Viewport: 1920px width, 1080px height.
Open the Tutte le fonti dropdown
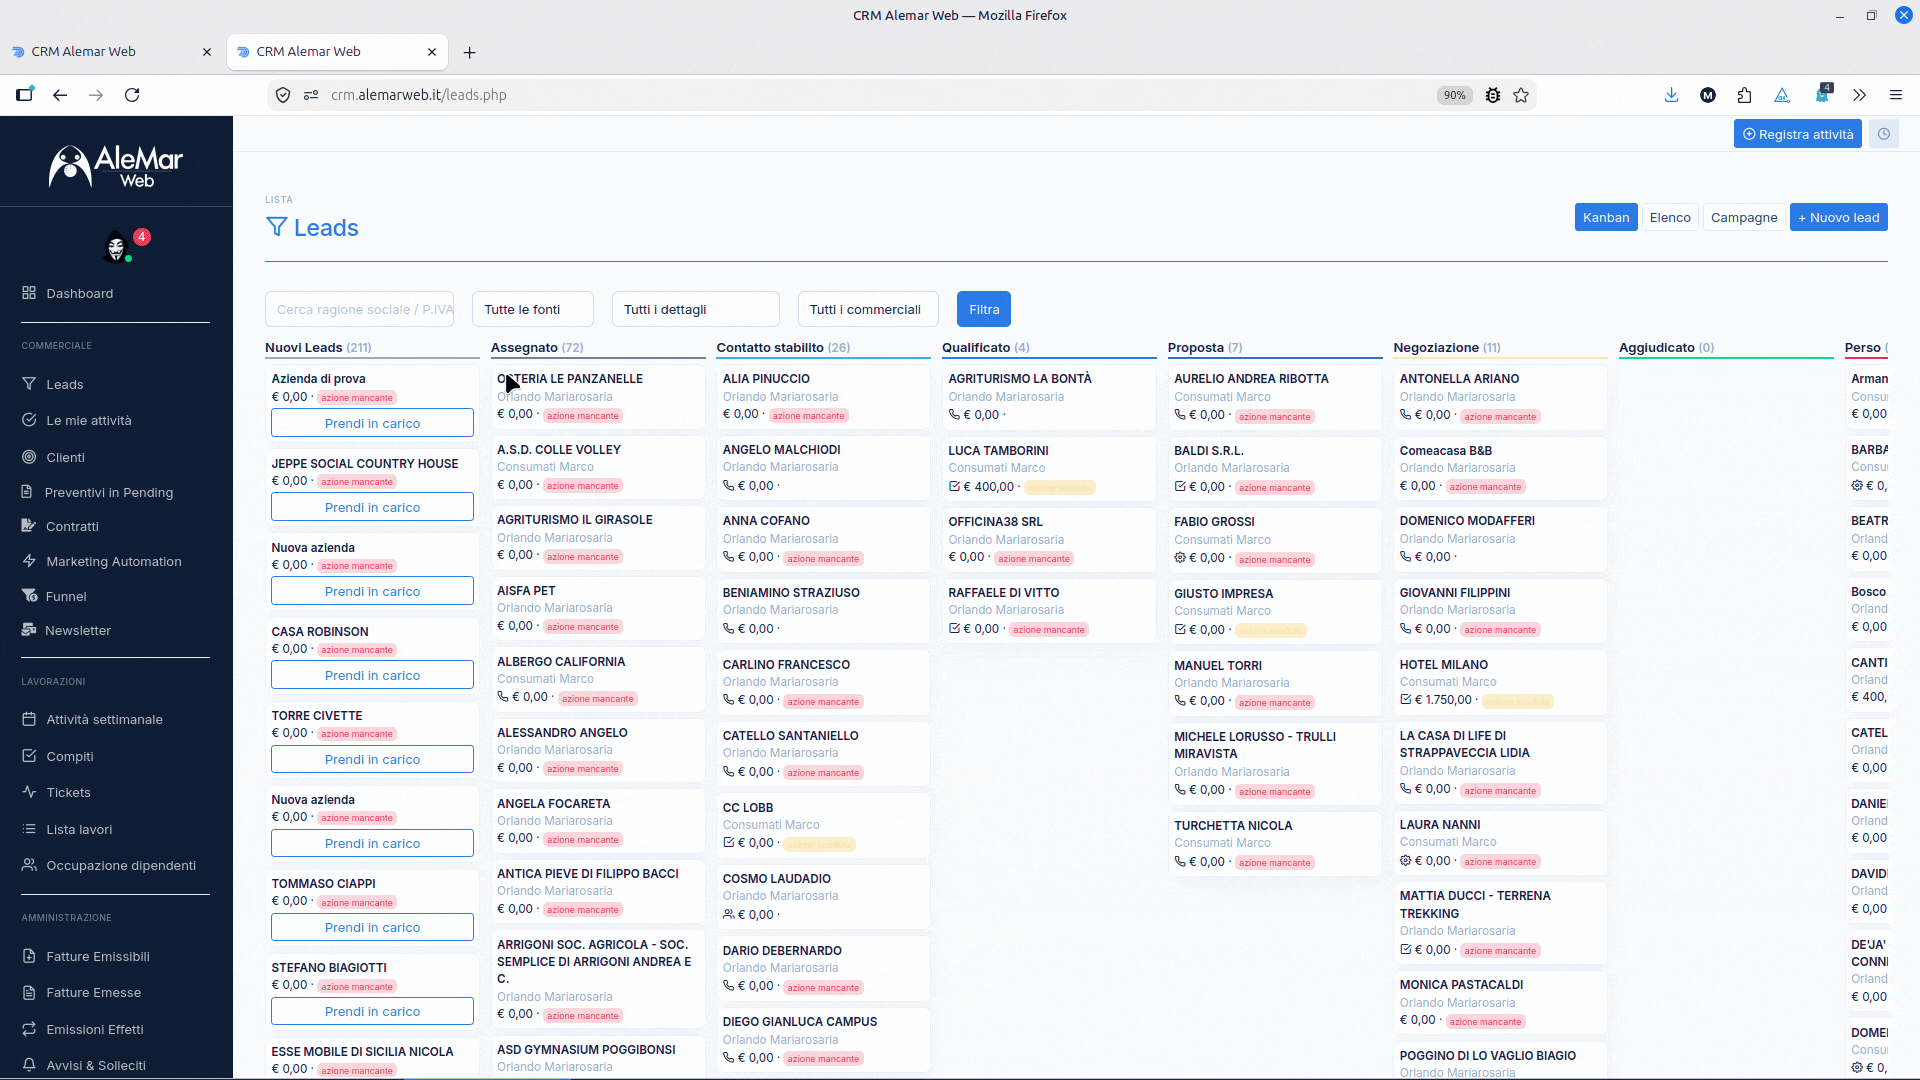click(533, 309)
